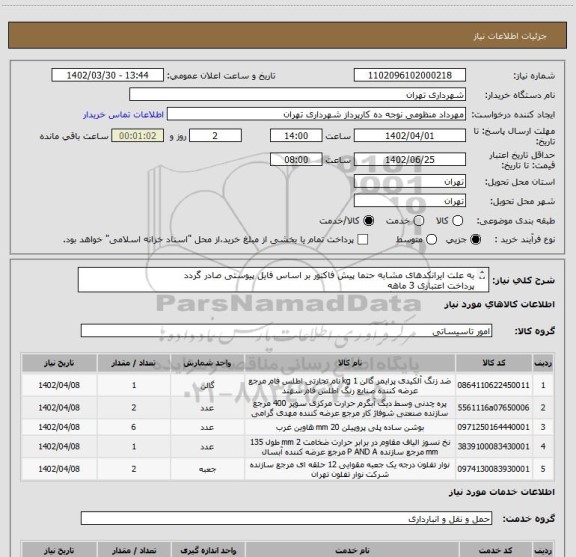This screenshot has width=576, height=557.
Task: Click the remaining days field showing 2
Action: (215, 136)
